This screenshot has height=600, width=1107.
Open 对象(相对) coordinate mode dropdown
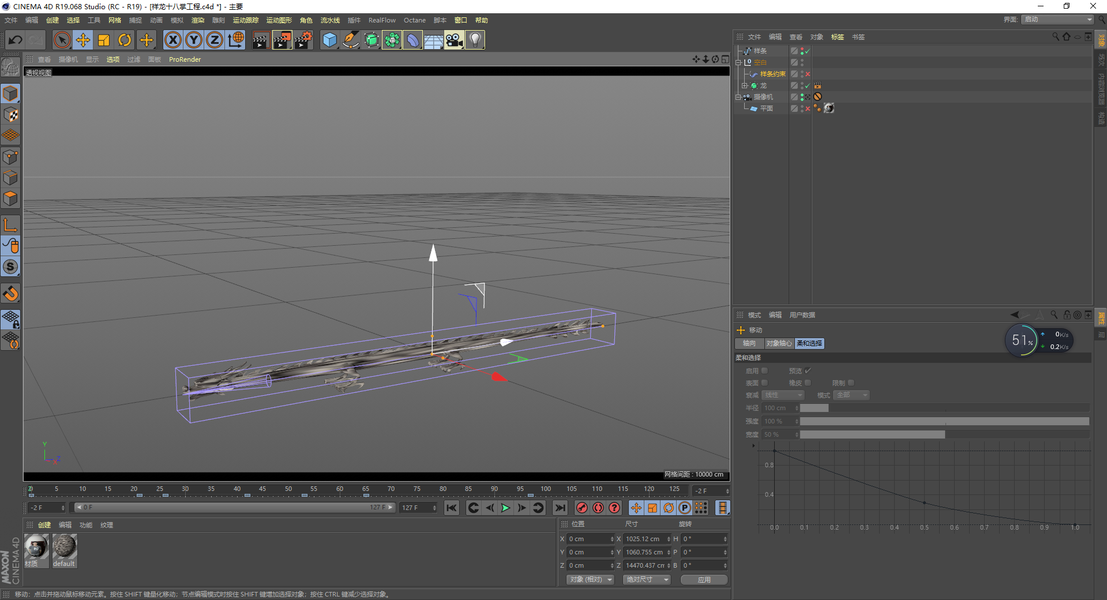point(590,580)
